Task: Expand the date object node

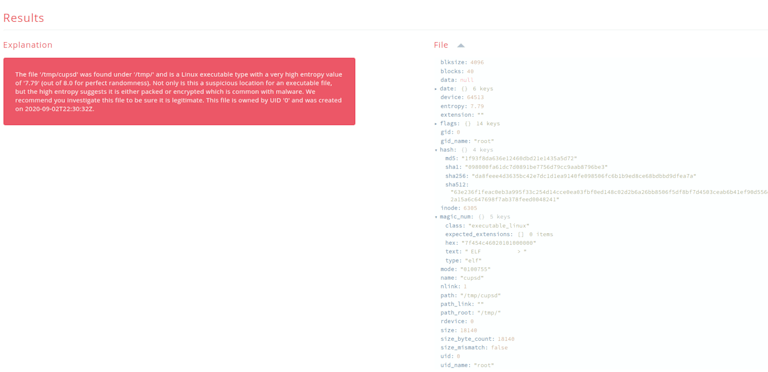Action: click(x=435, y=89)
